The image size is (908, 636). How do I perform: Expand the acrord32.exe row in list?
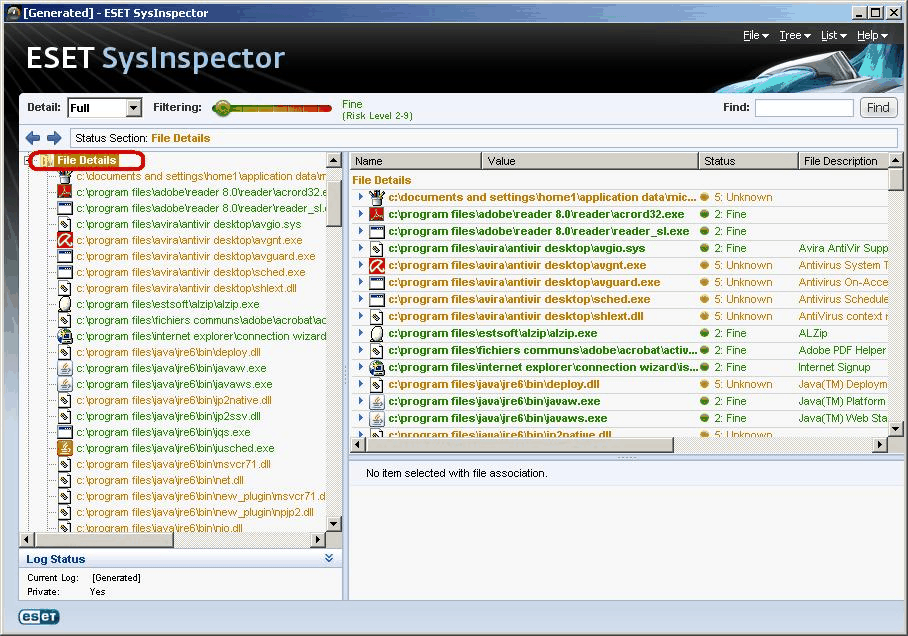coord(361,214)
